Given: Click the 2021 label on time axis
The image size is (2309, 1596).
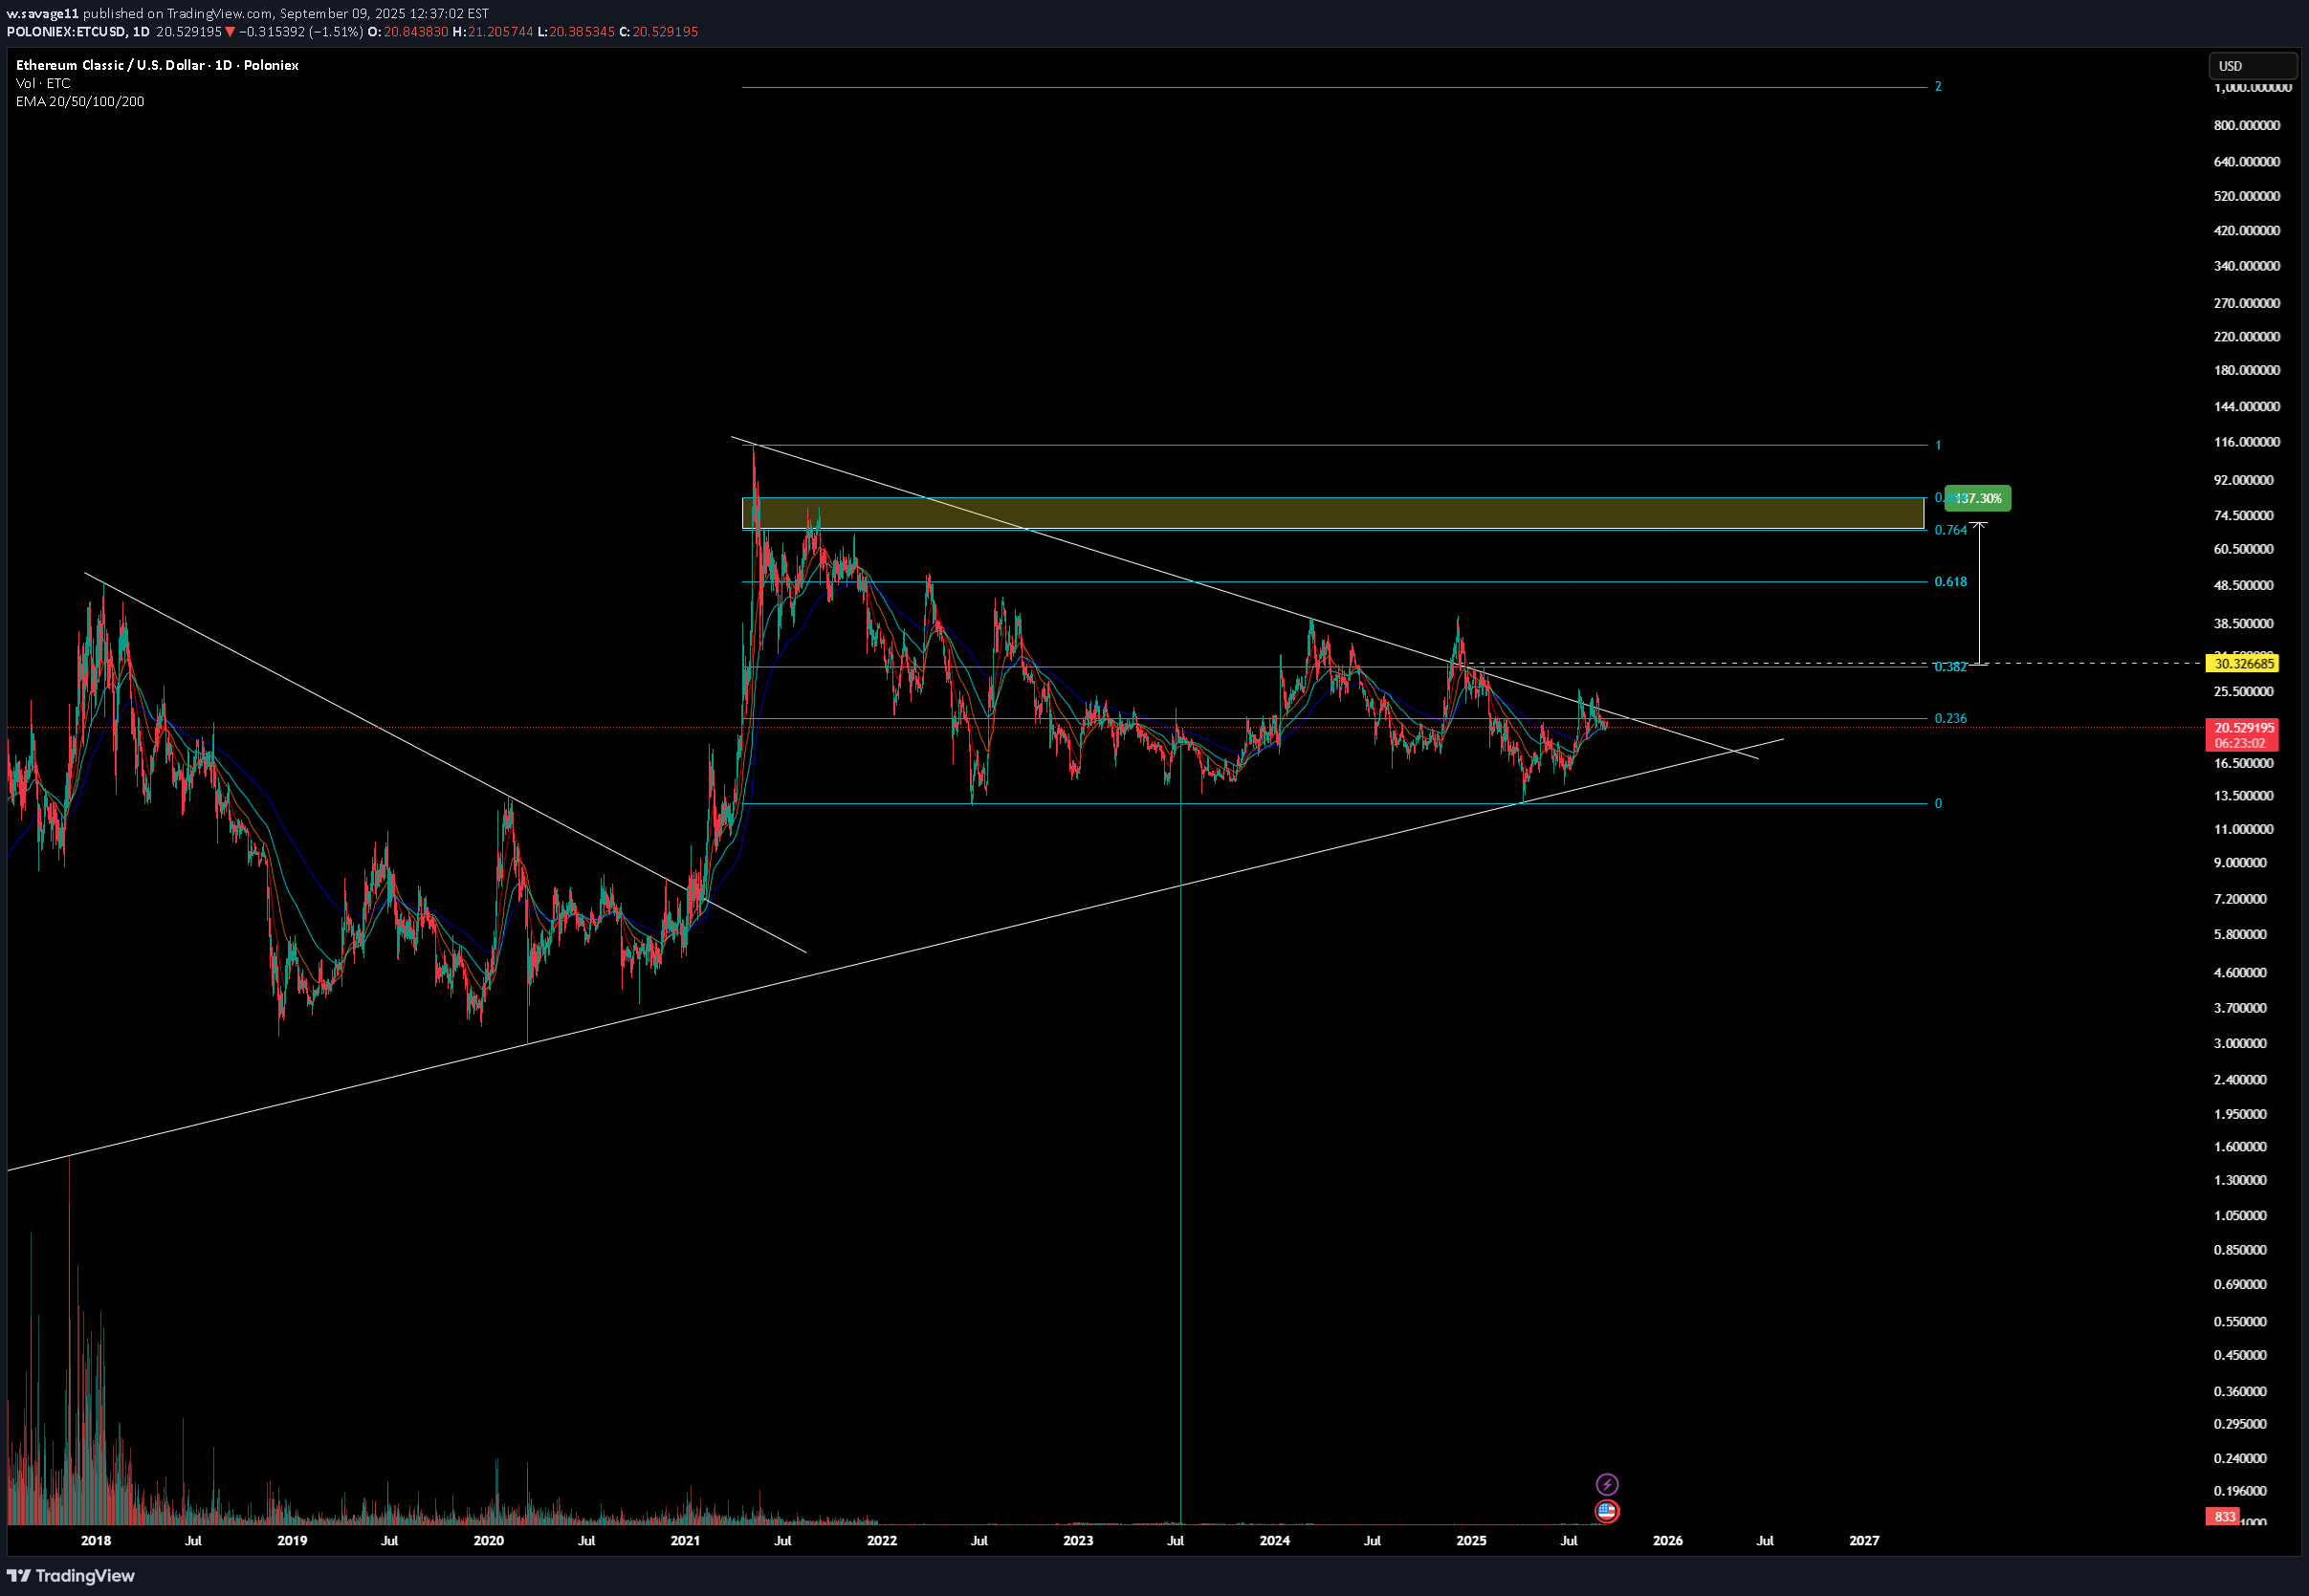Looking at the screenshot, I should (x=685, y=1540).
